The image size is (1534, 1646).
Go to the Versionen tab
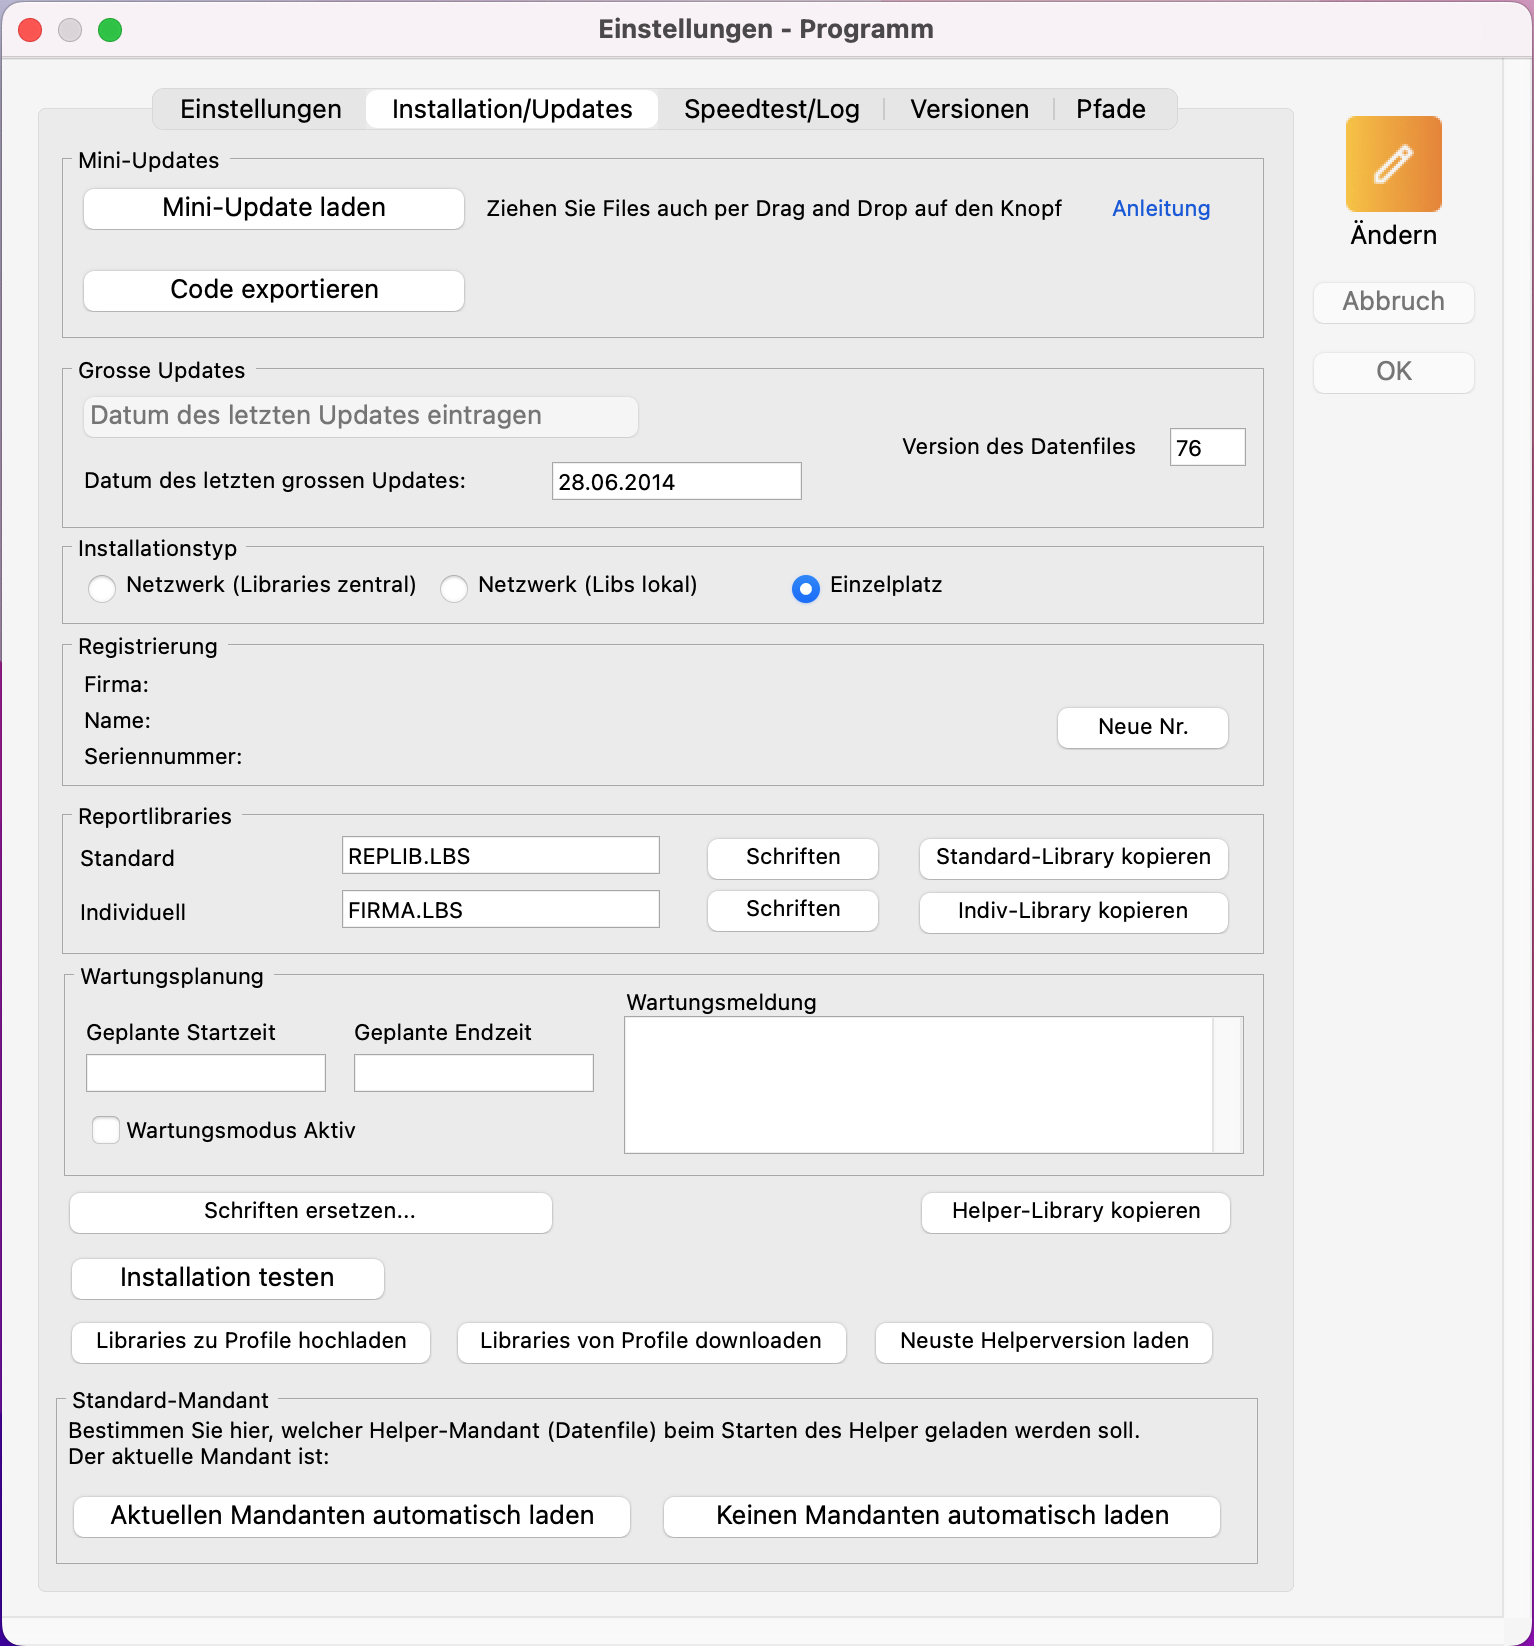(x=969, y=109)
